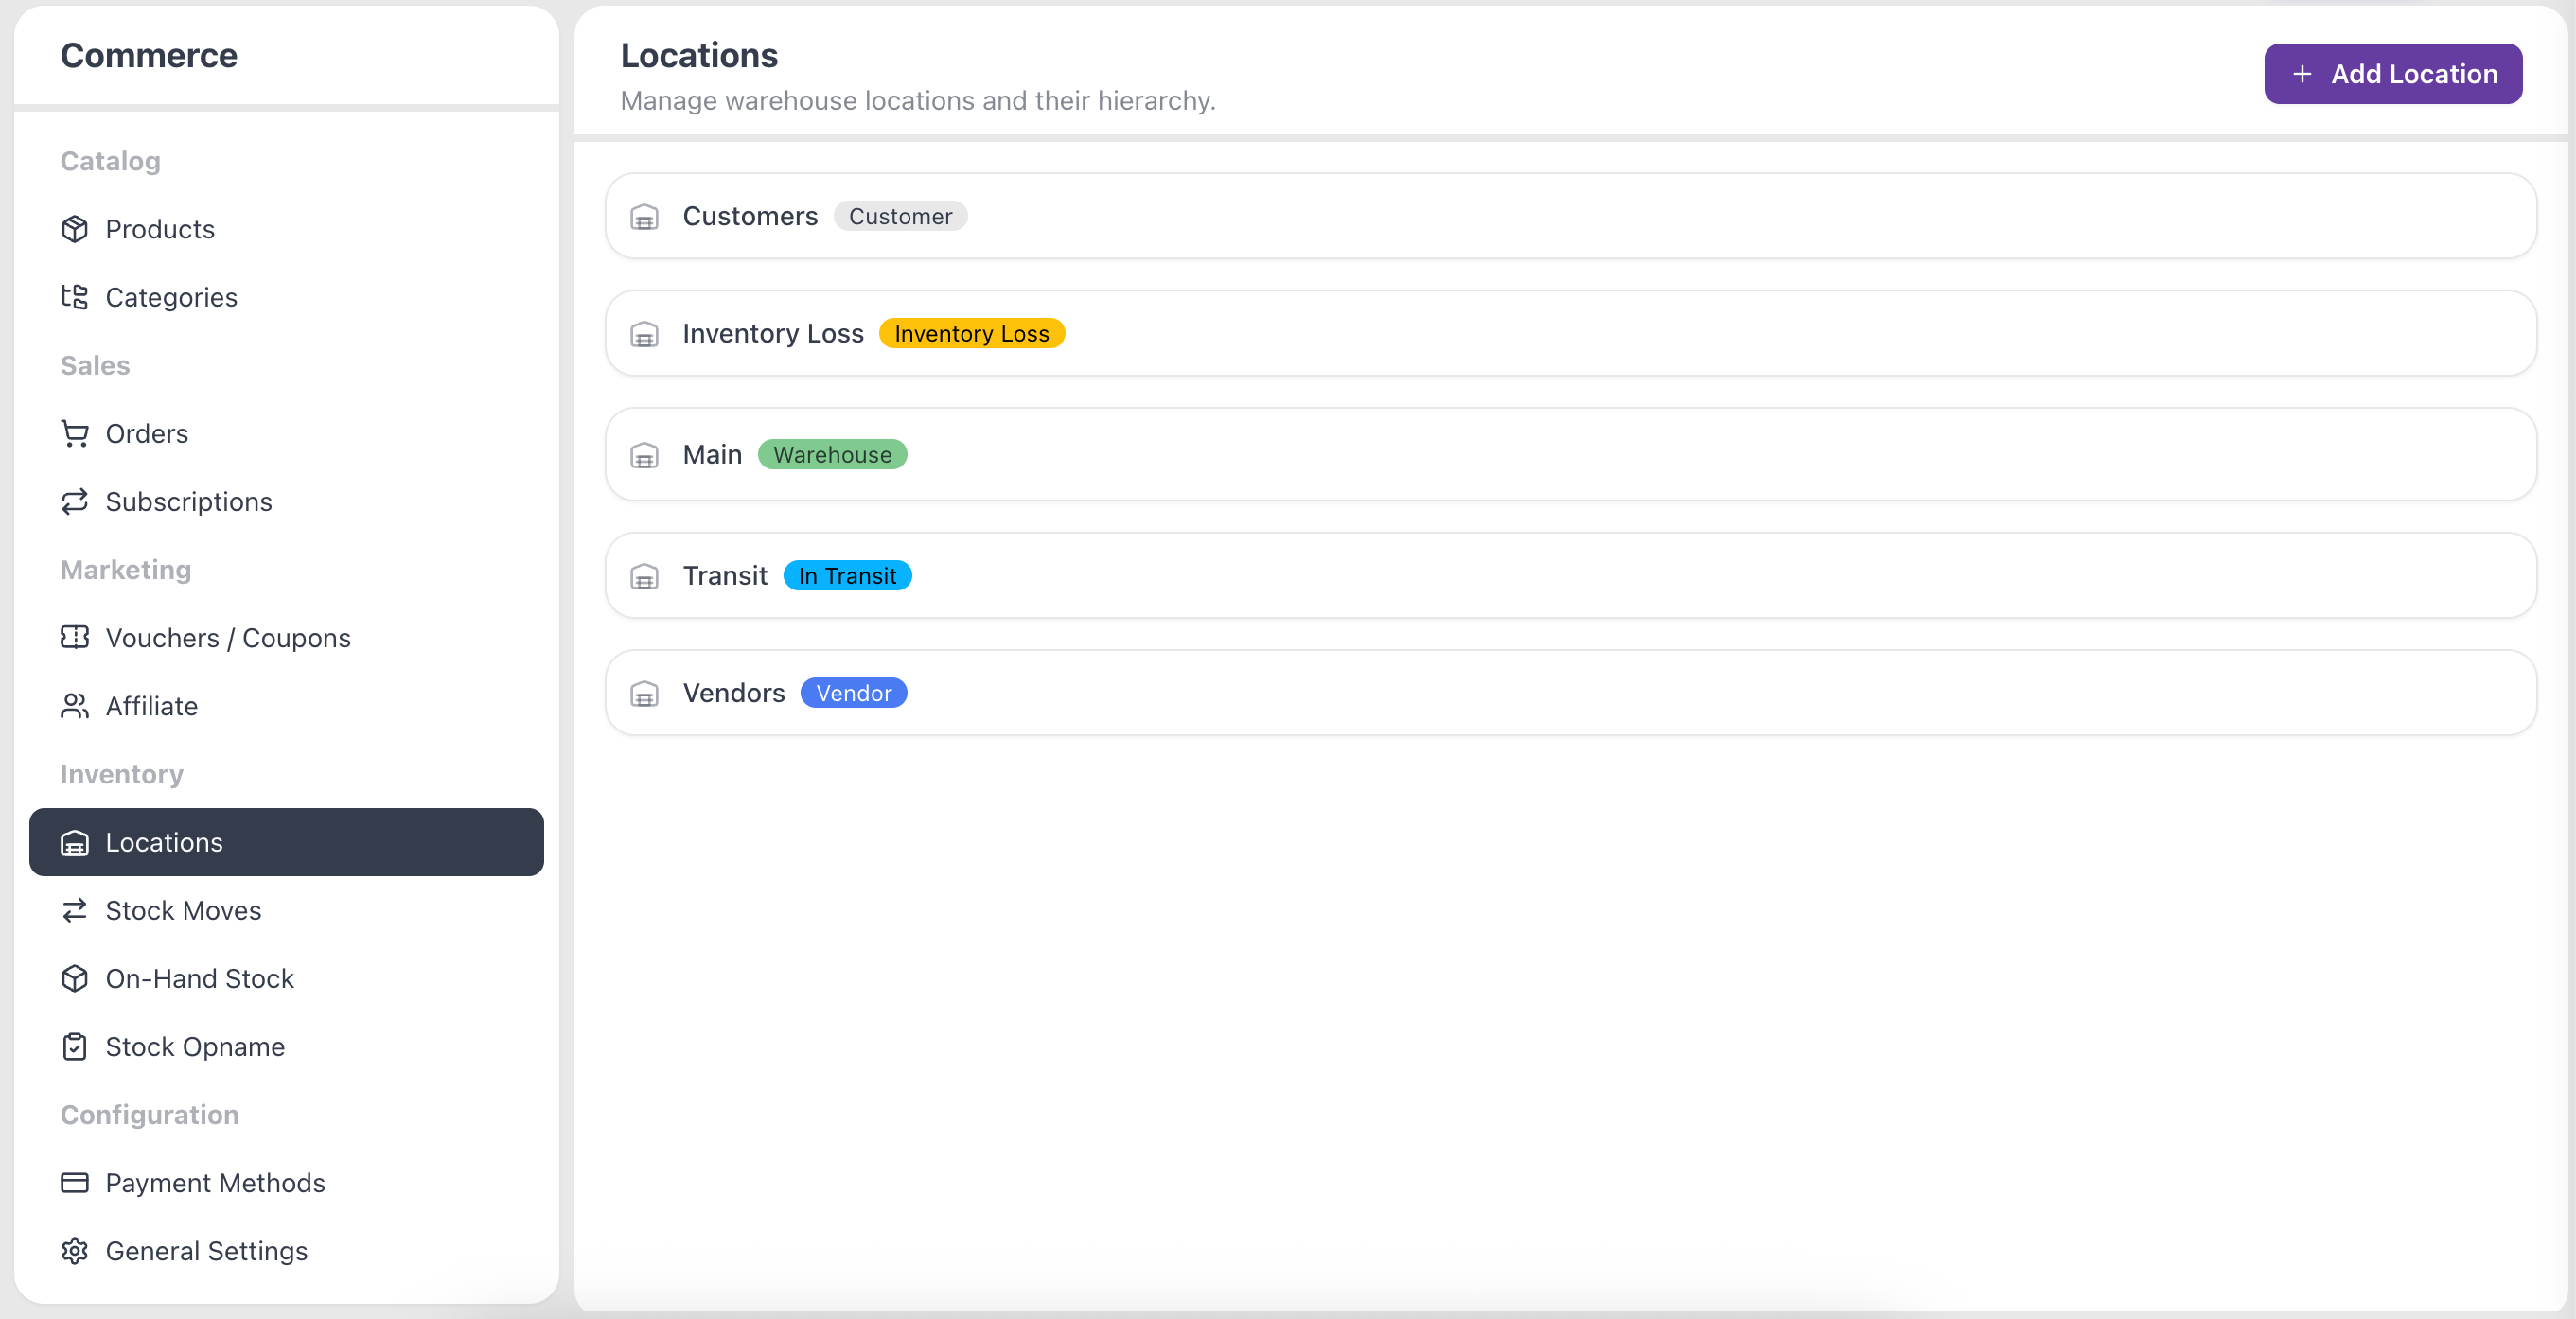Click the blue In Transit badge

[x=847, y=575]
